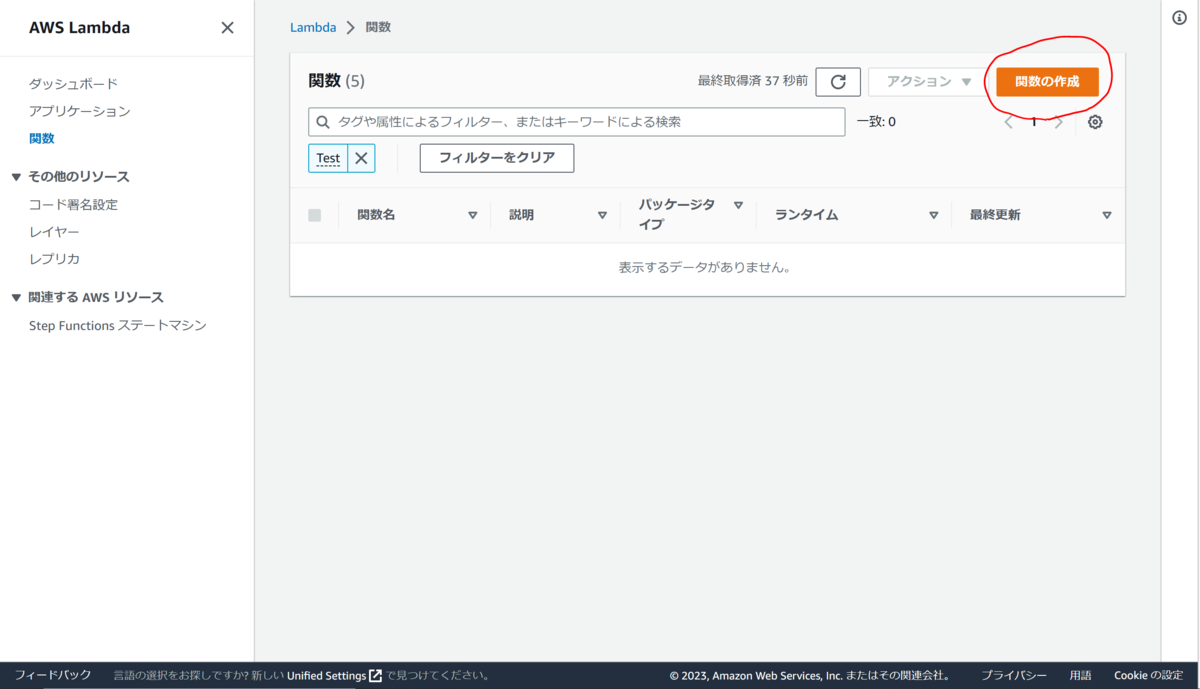Click AWS Lambda sidebar title
This screenshot has width=1200, height=689.
click(x=79, y=28)
